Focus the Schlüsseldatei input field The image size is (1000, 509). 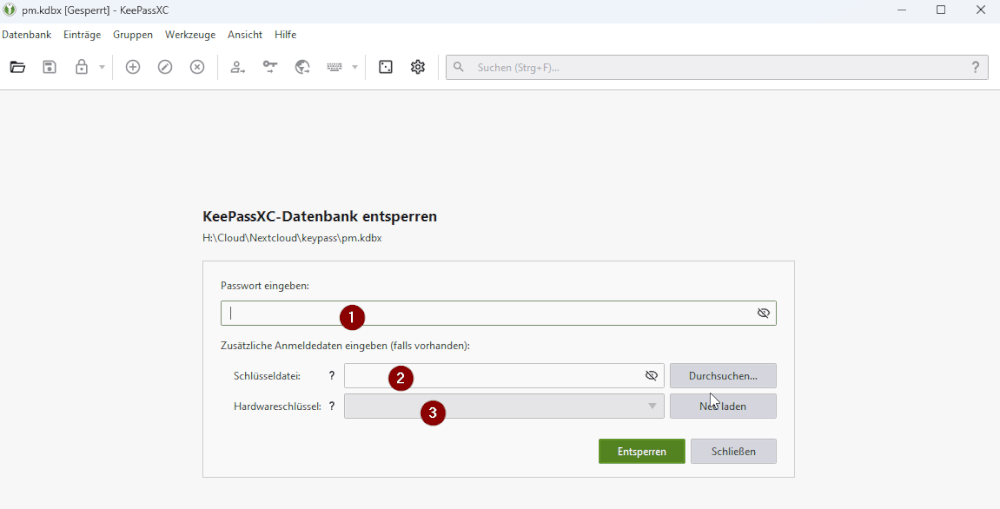504,376
